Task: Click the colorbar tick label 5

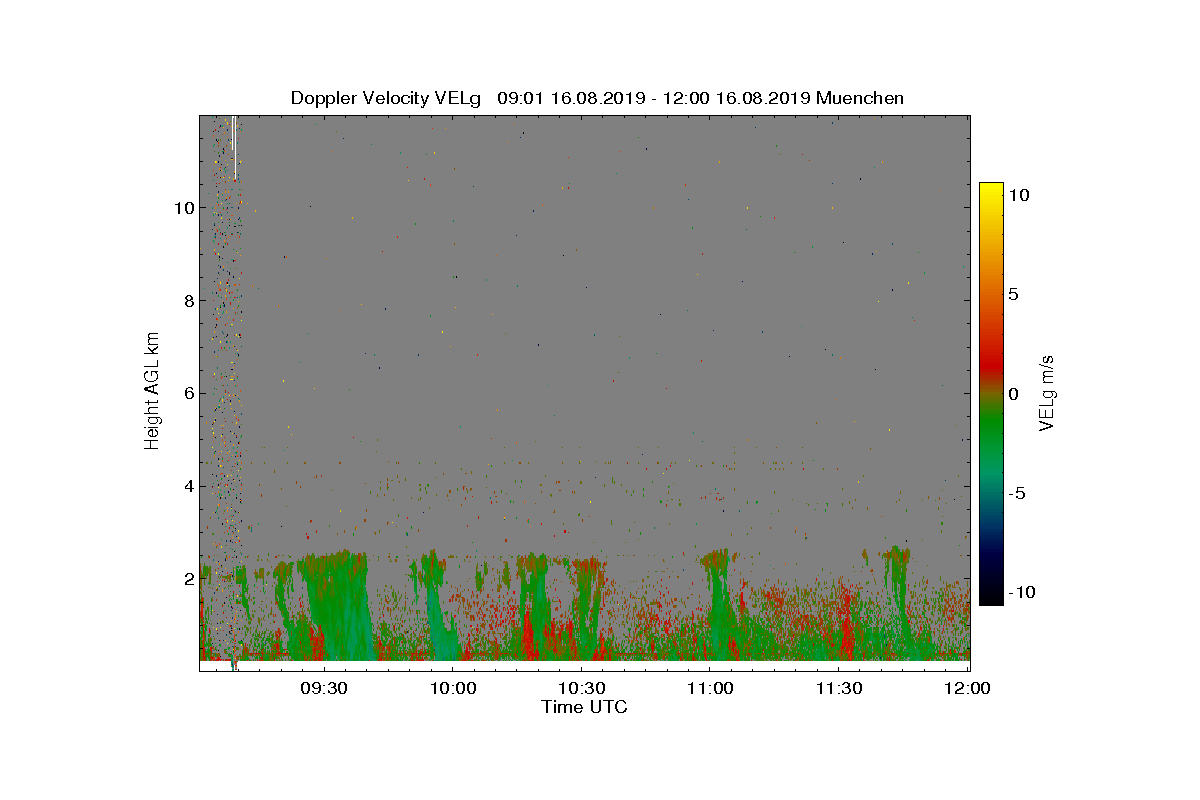Action: point(1012,295)
